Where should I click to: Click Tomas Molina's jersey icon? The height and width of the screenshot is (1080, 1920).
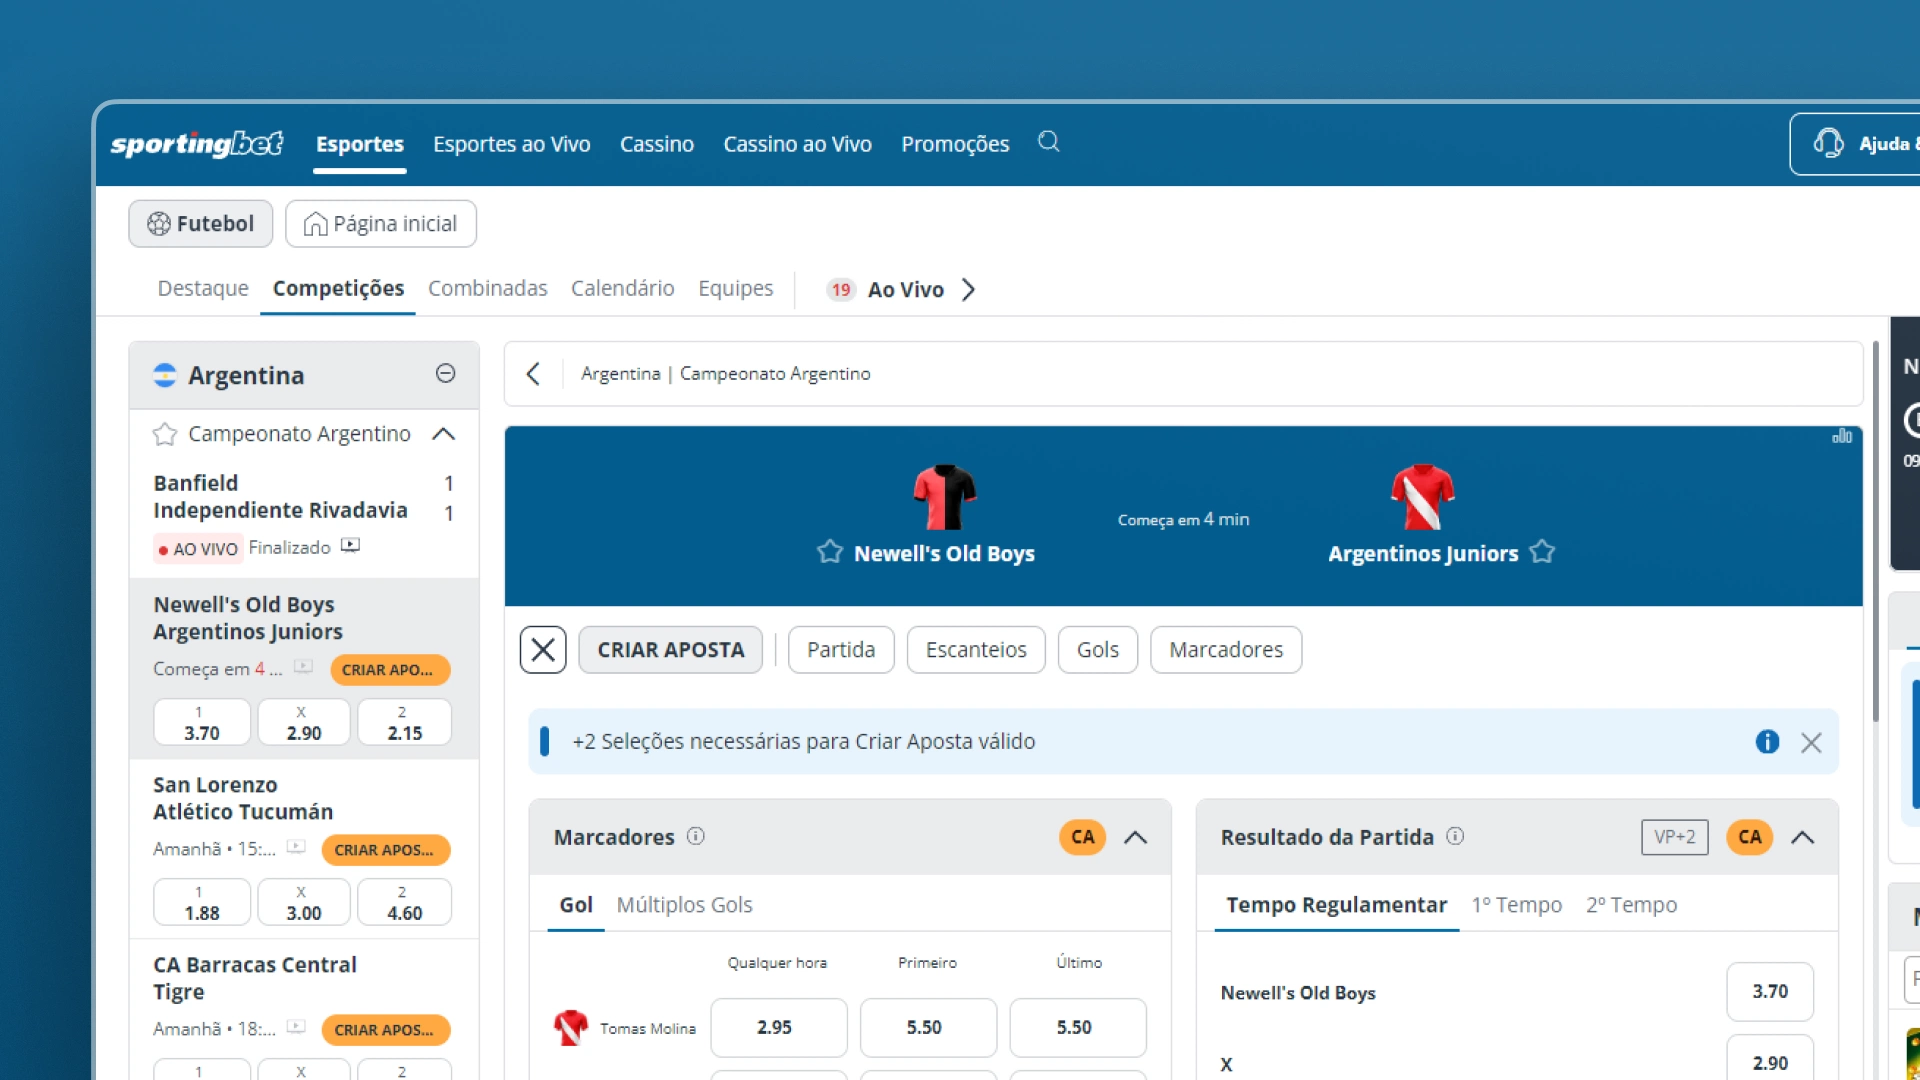tap(571, 1027)
